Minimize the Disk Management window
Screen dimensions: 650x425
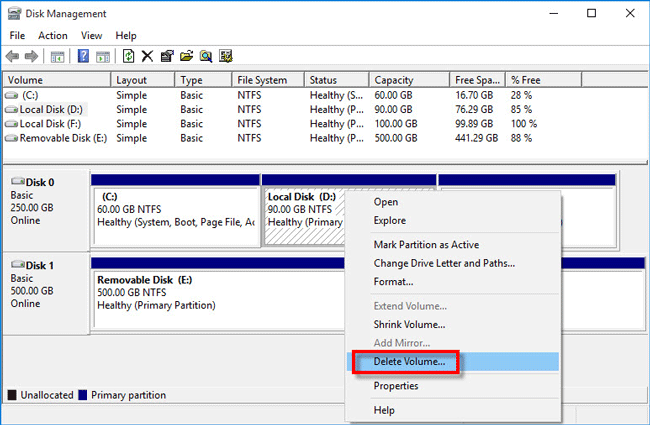pyautogui.click(x=553, y=13)
